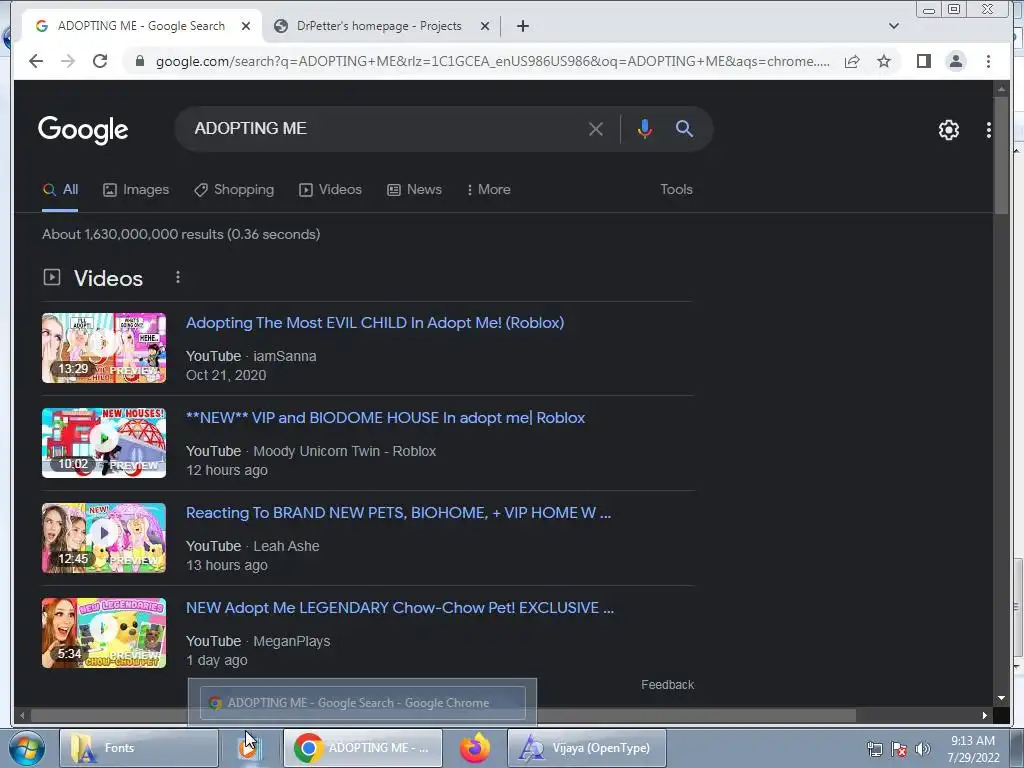
Task: Play the 13:29 iamSanna video thumbnail
Action: click(x=104, y=348)
